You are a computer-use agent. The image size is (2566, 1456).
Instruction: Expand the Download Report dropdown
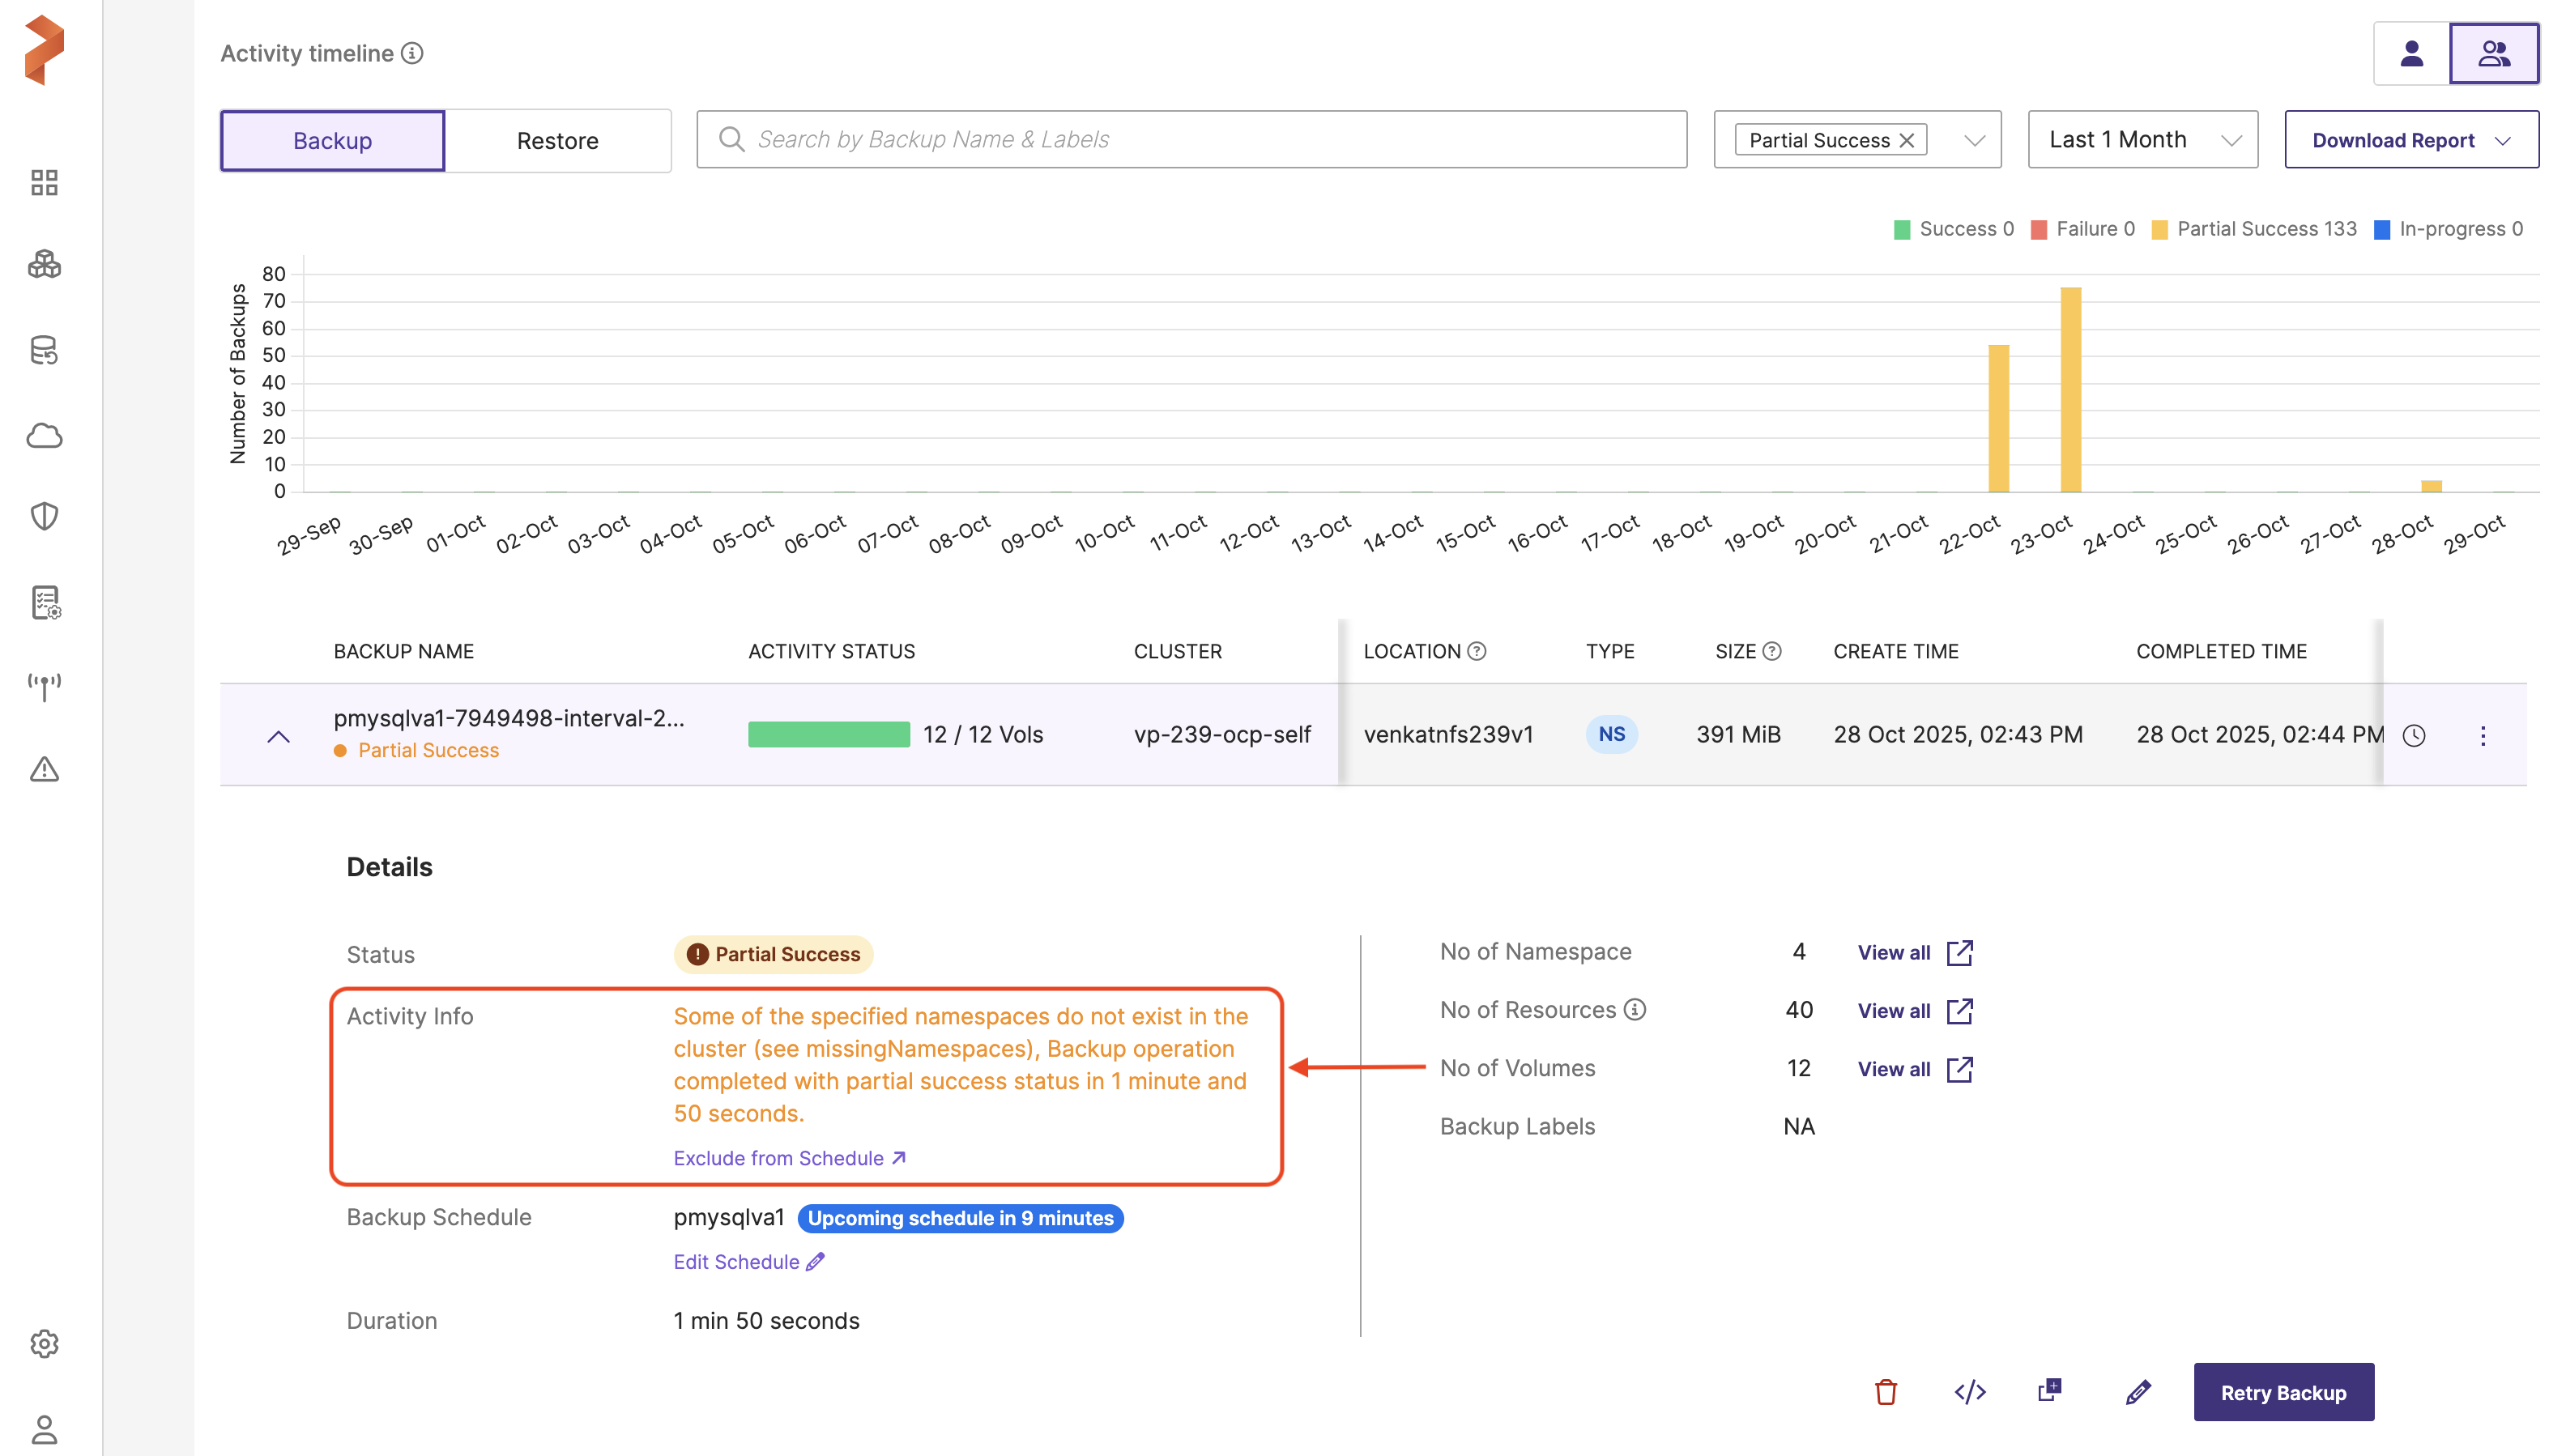[x=2410, y=140]
